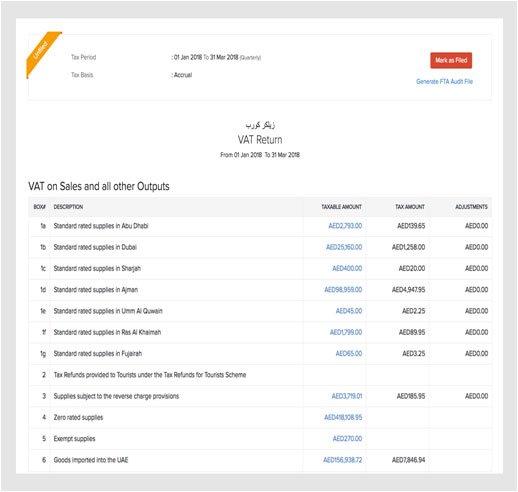Viewport: 518px width, 492px height.
Task: Select the Tax Basis label
Action: pos(82,75)
